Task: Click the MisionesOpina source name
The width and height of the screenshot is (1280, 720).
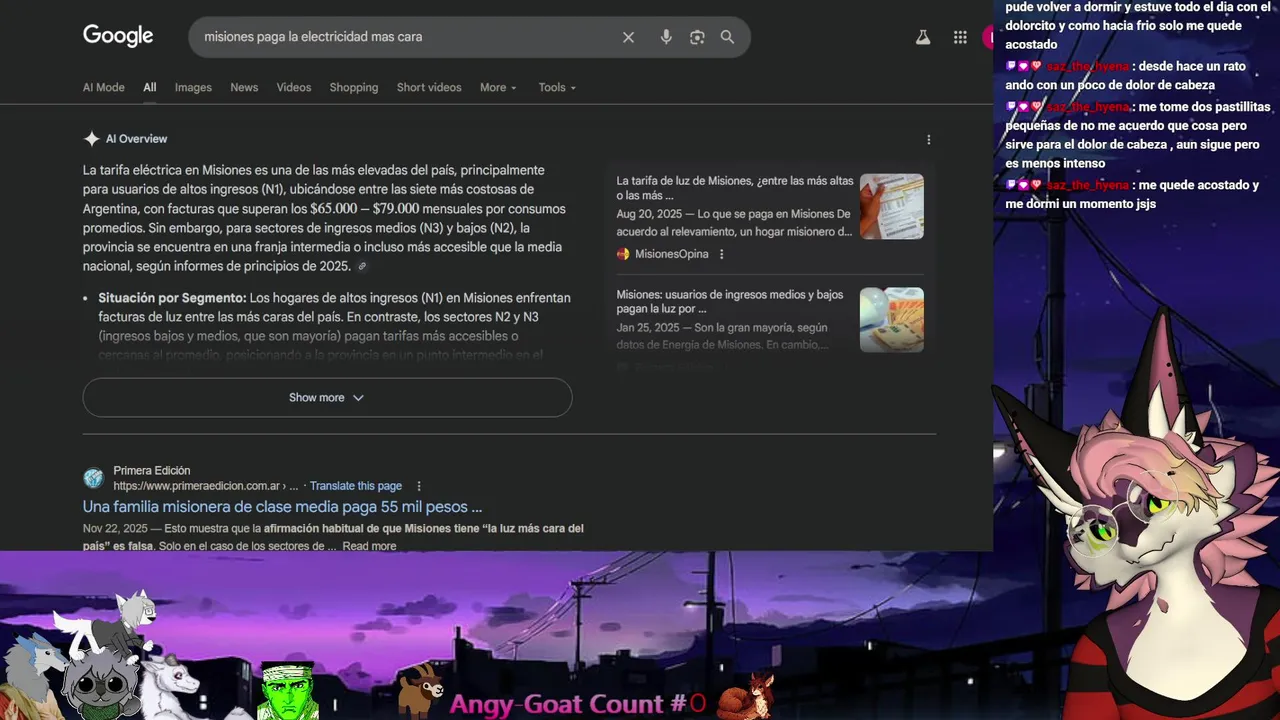Action: coord(671,254)
